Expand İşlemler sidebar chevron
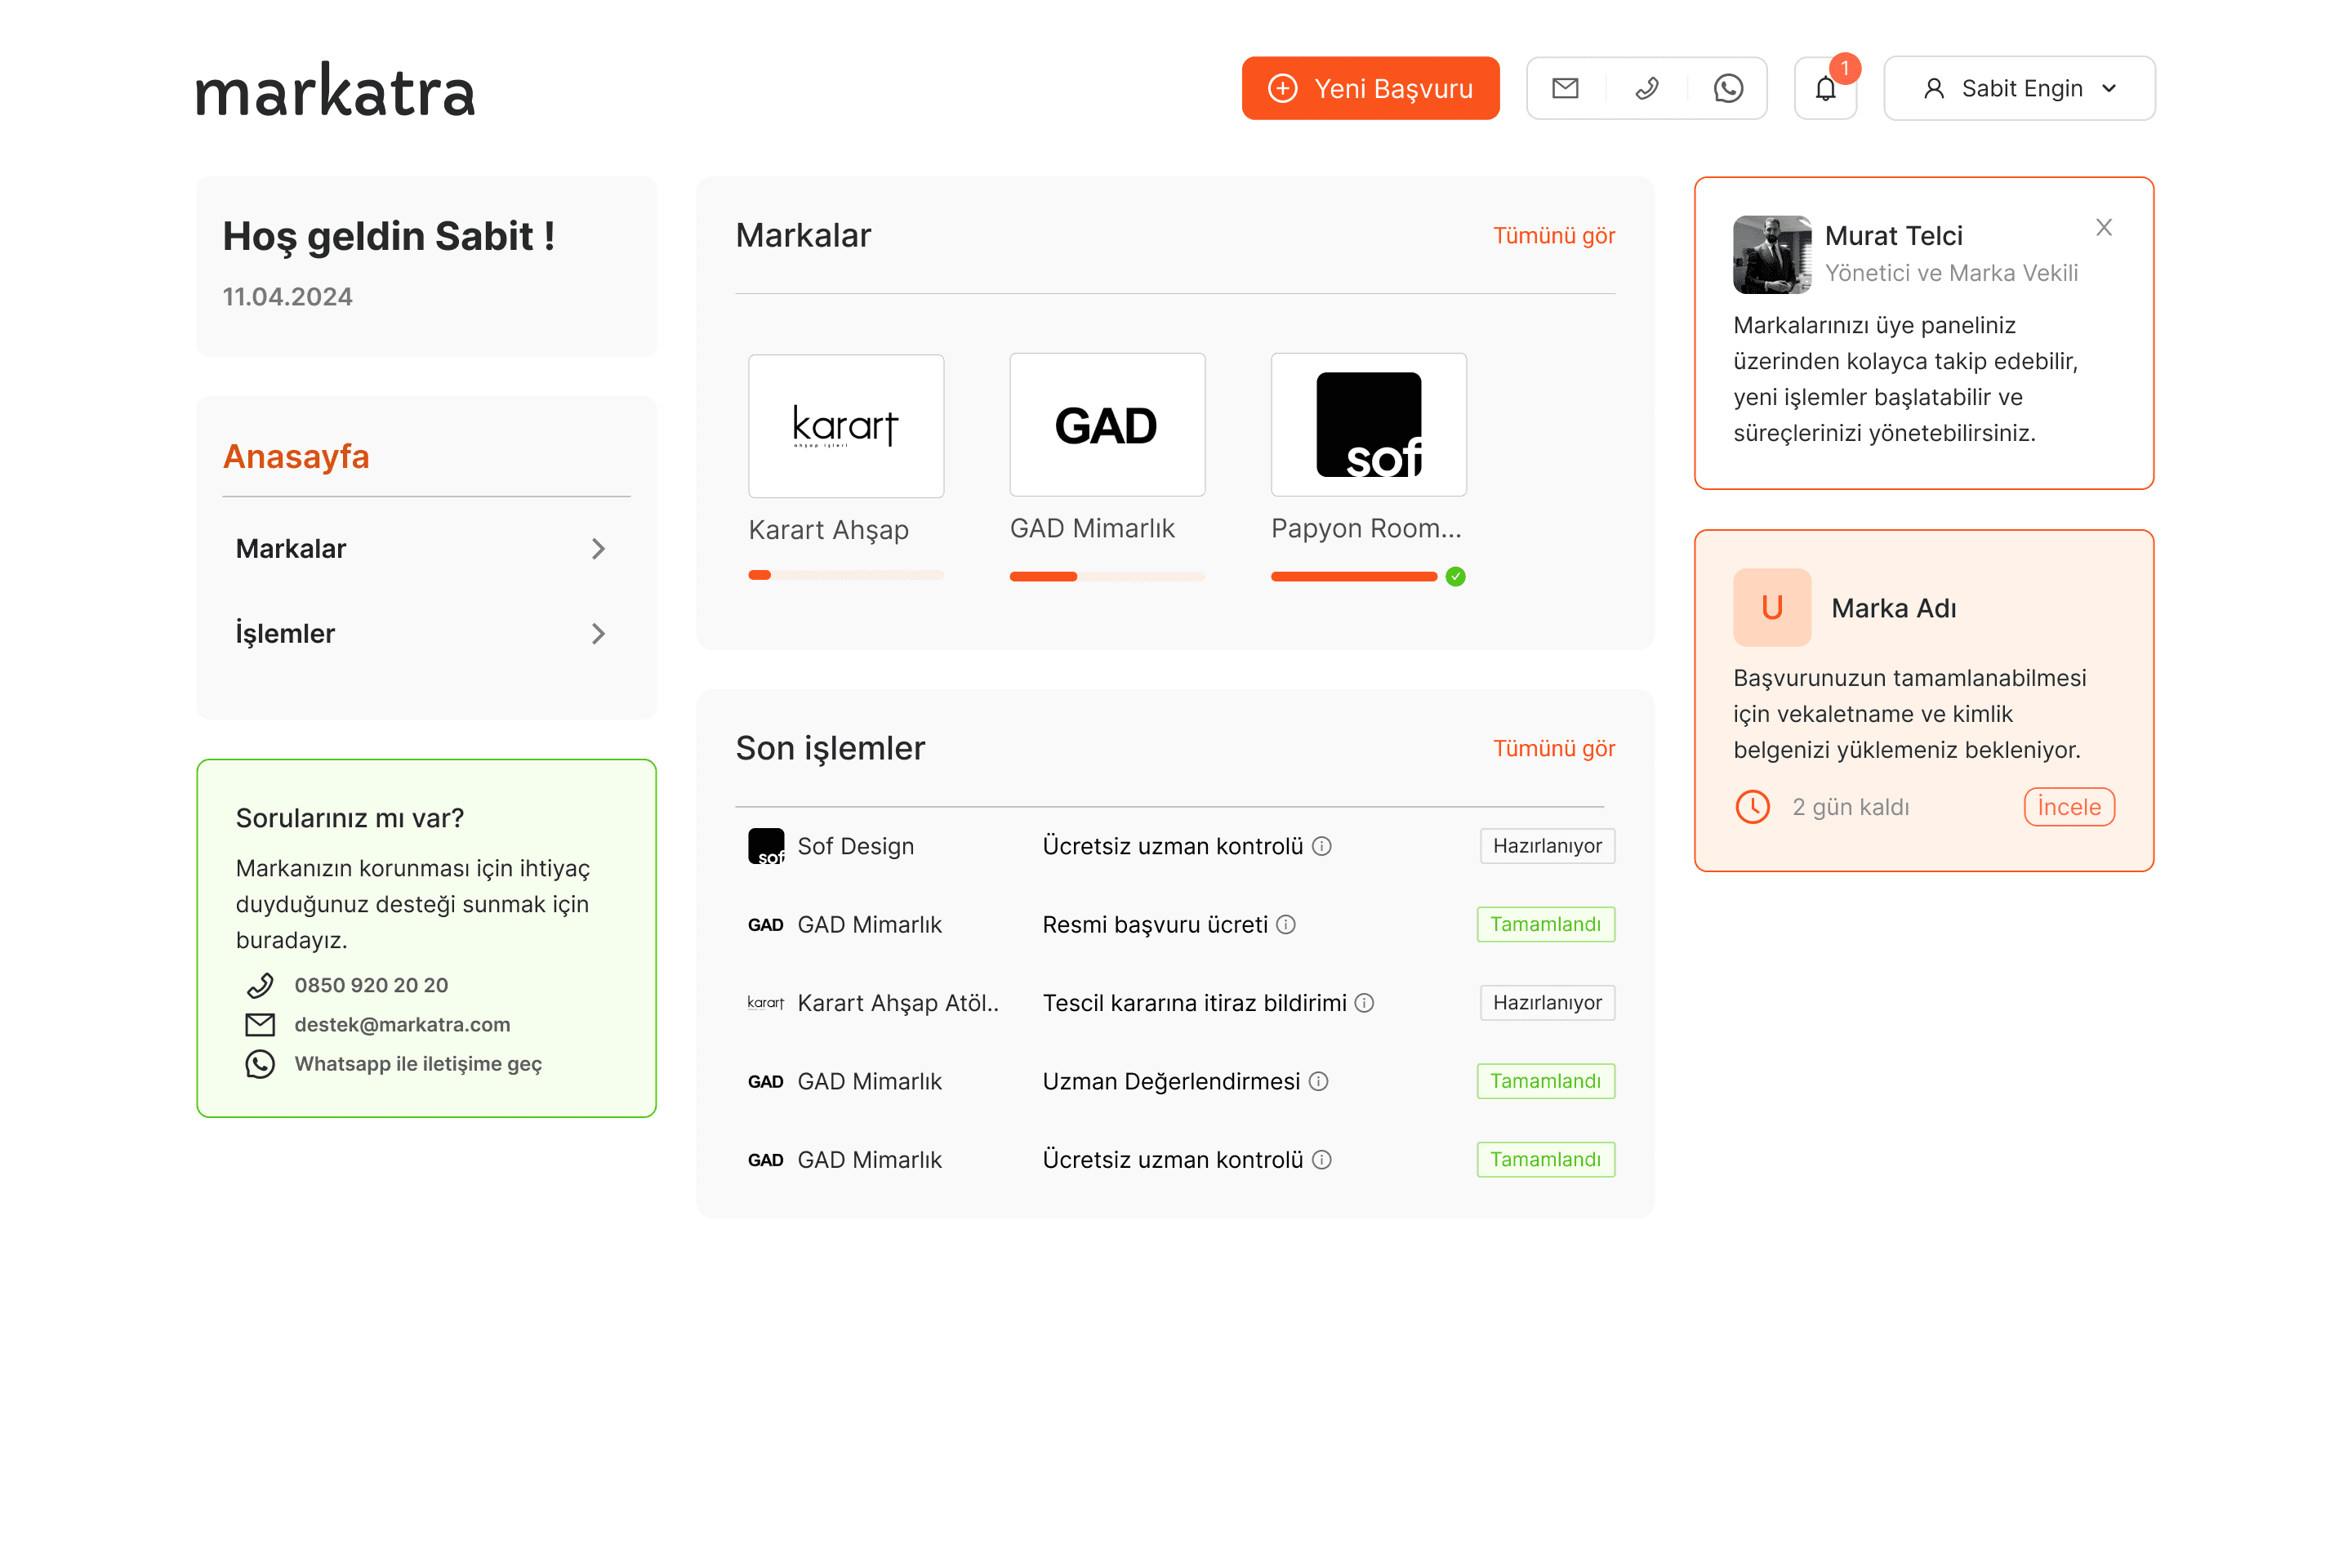The width and height of the screenshot is (2352, 1568). [598, 634]
